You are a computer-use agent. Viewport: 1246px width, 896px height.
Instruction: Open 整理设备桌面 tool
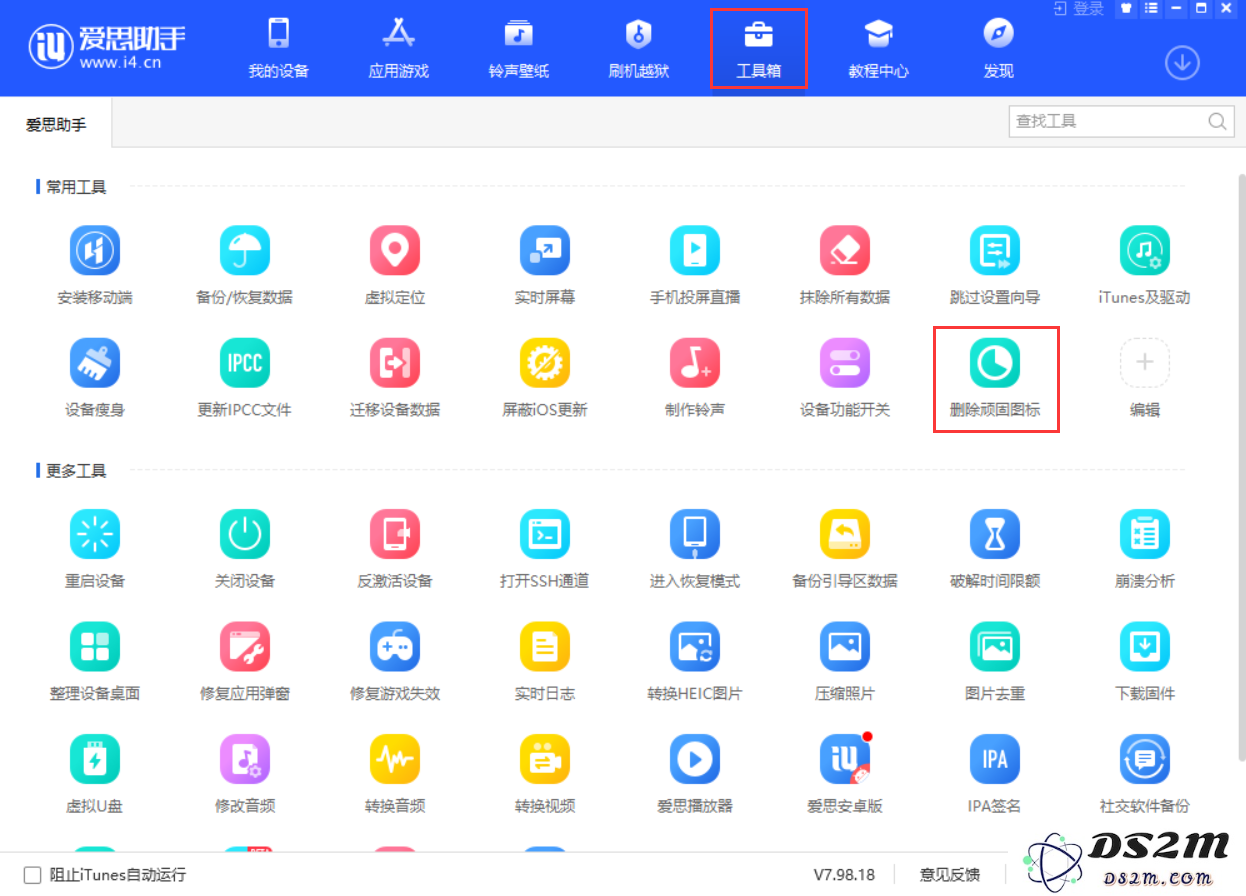click(x=95, y=661)
